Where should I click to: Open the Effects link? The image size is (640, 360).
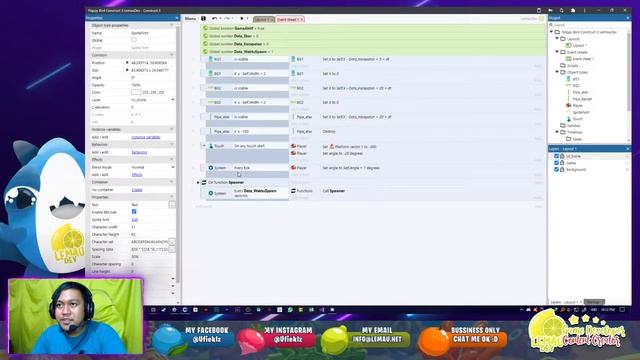(137, 175)
